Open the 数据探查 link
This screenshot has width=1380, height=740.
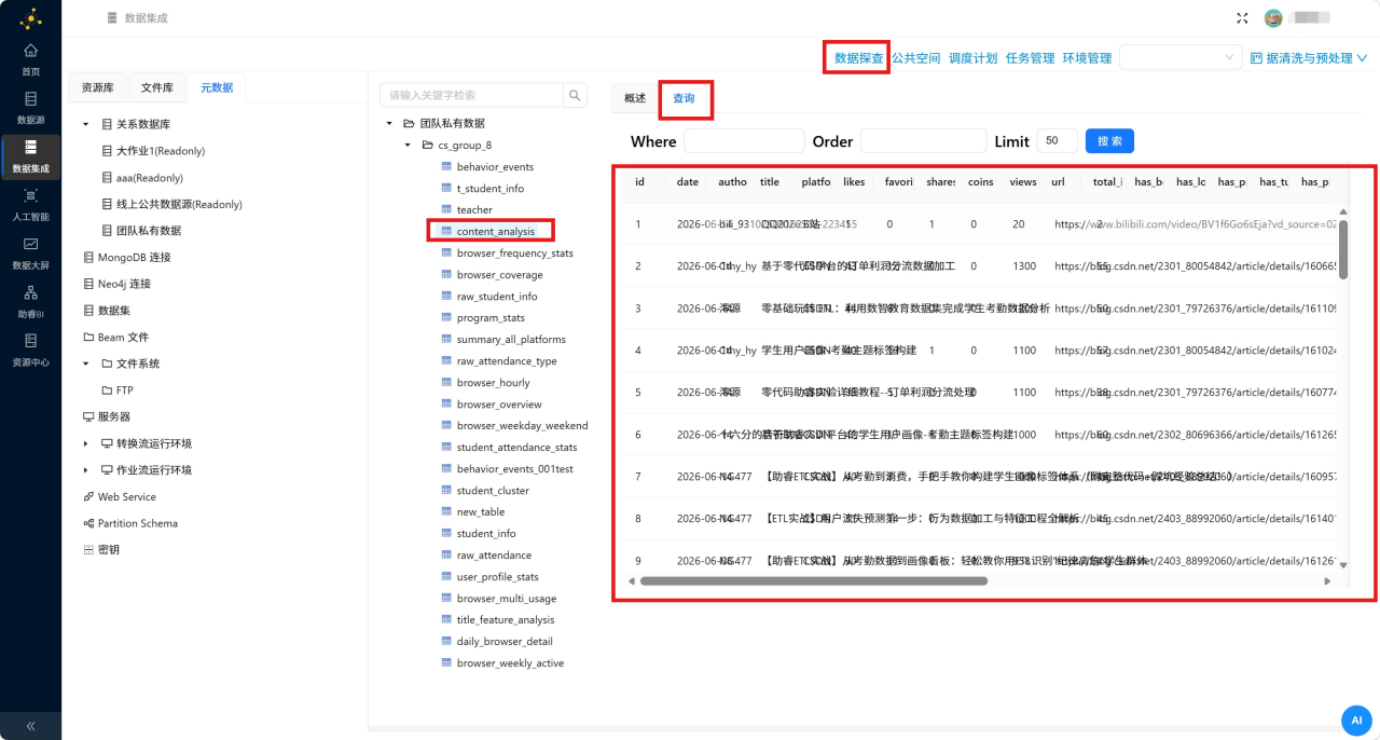click(x=859, y=58)
